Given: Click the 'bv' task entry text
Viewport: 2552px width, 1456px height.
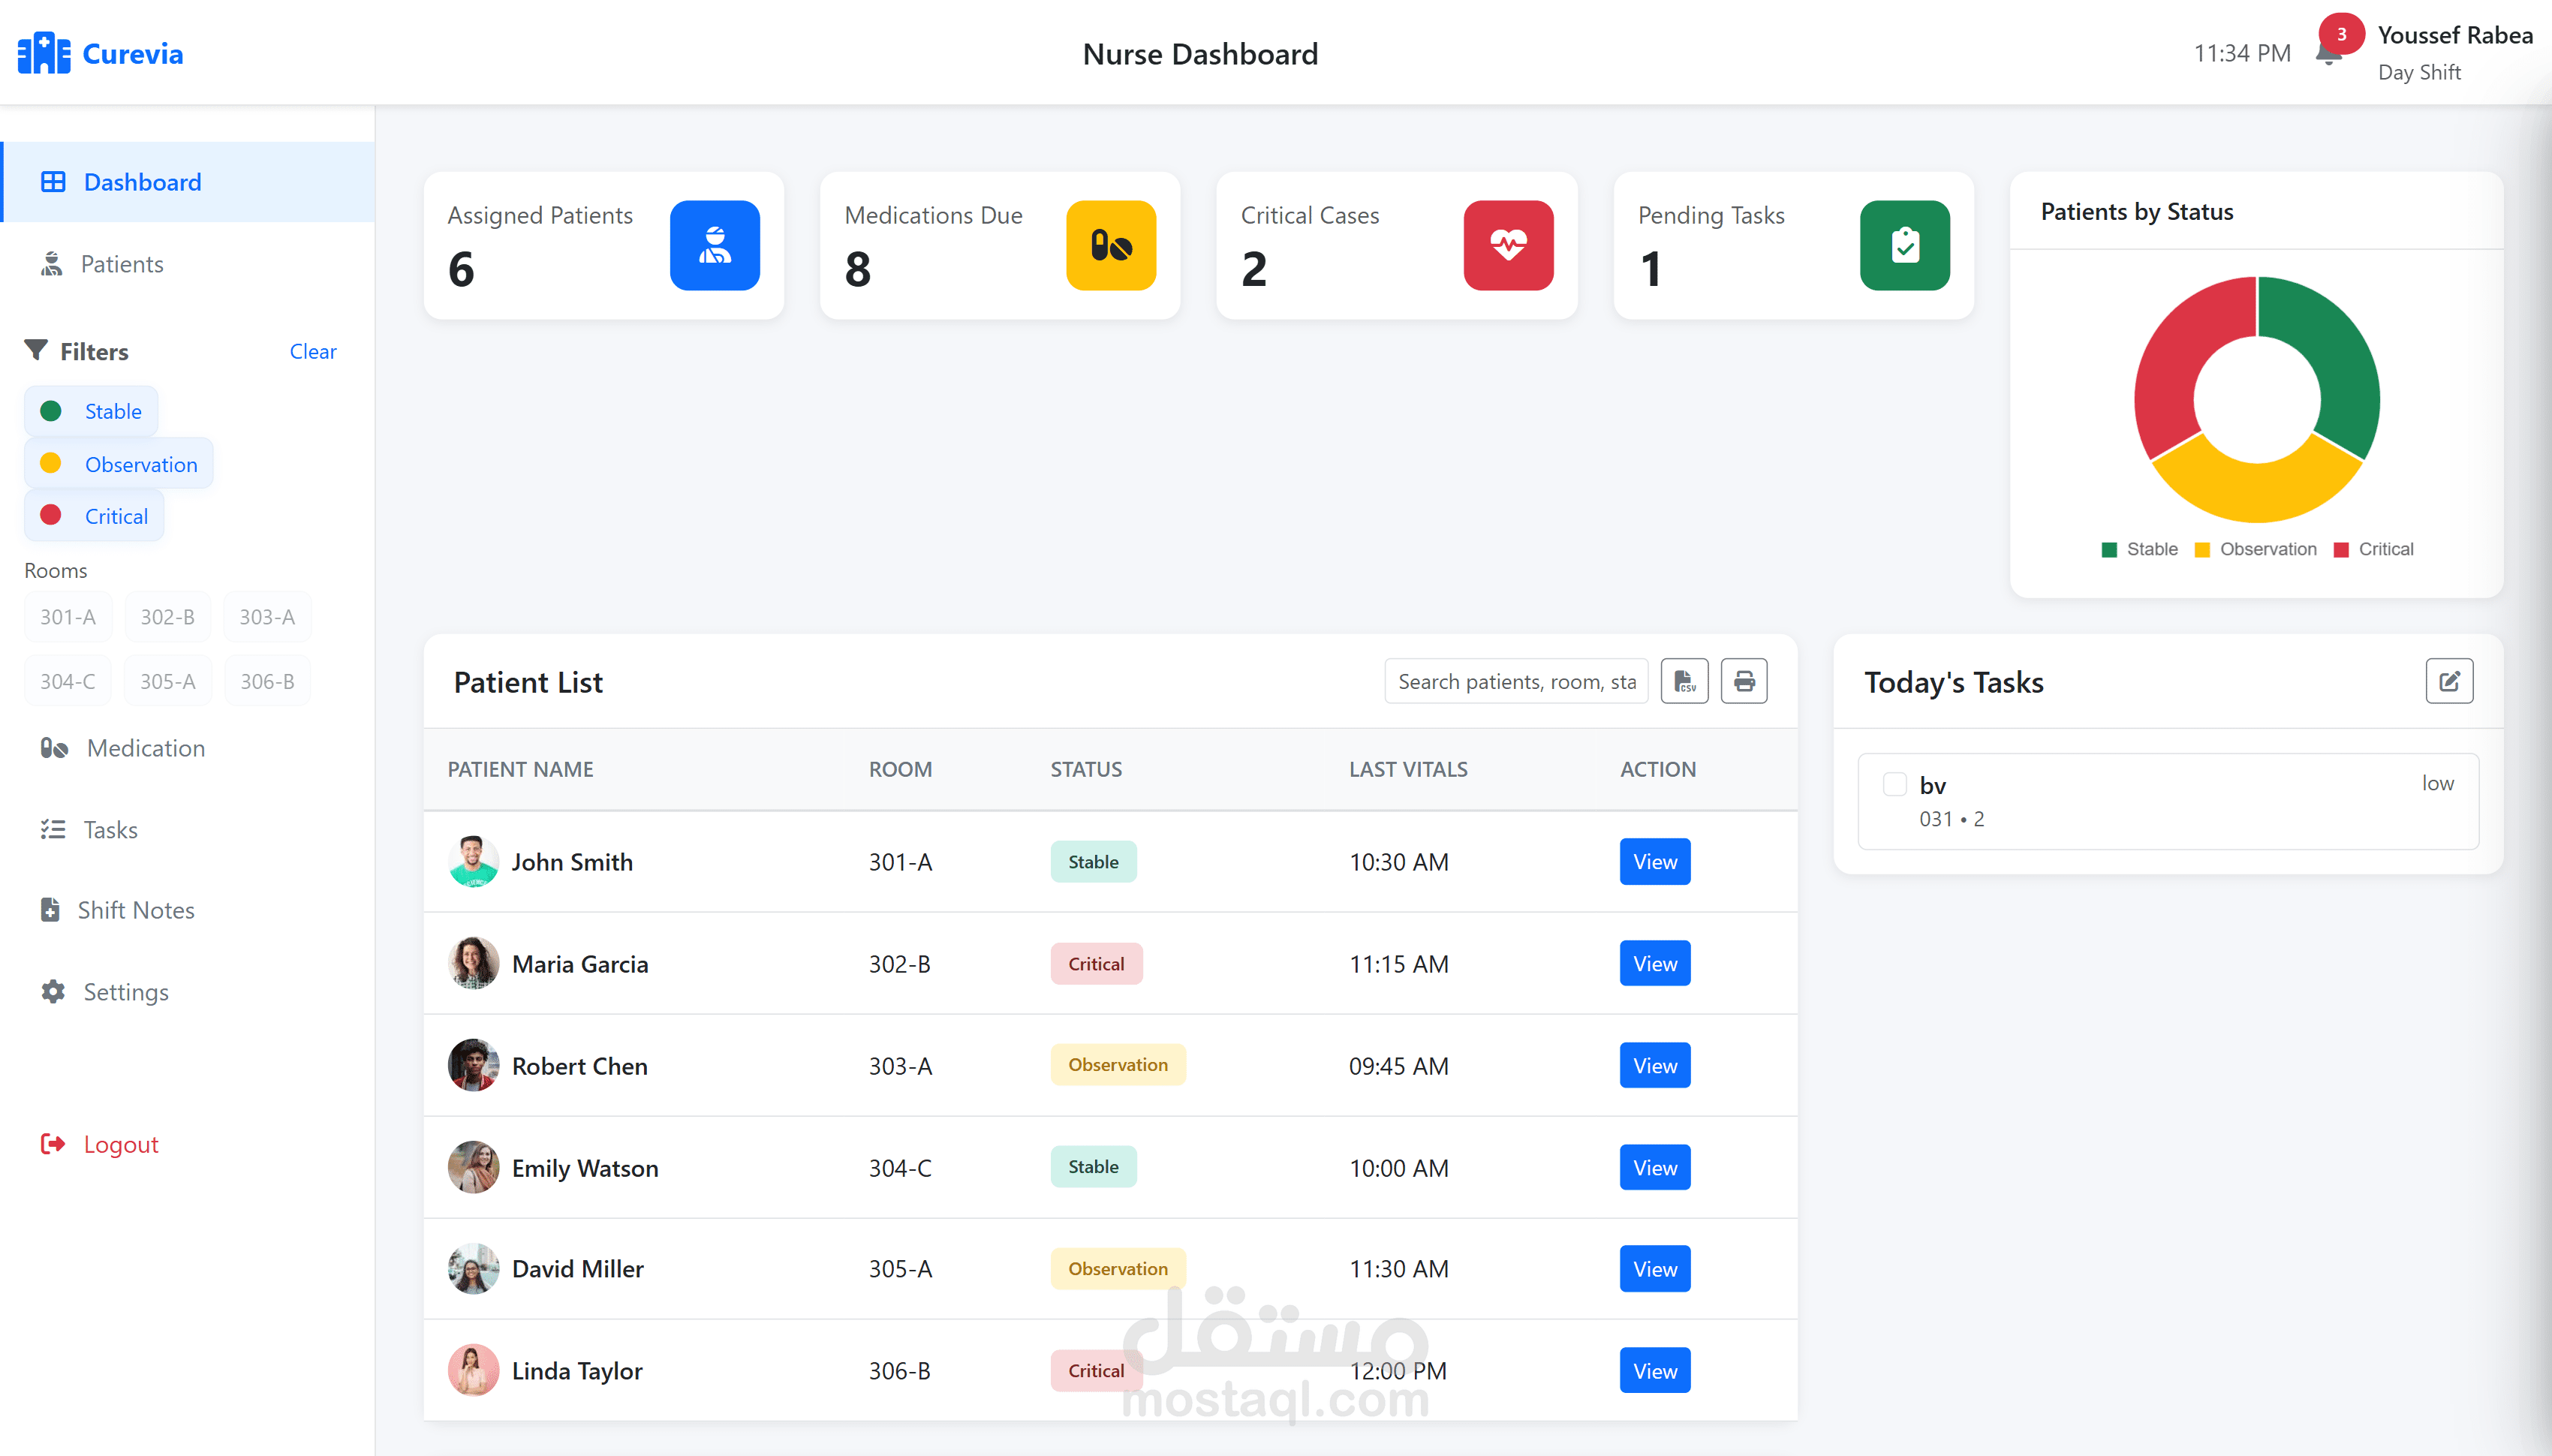Looking at the screenshot, I should [x=1932, y=786].
